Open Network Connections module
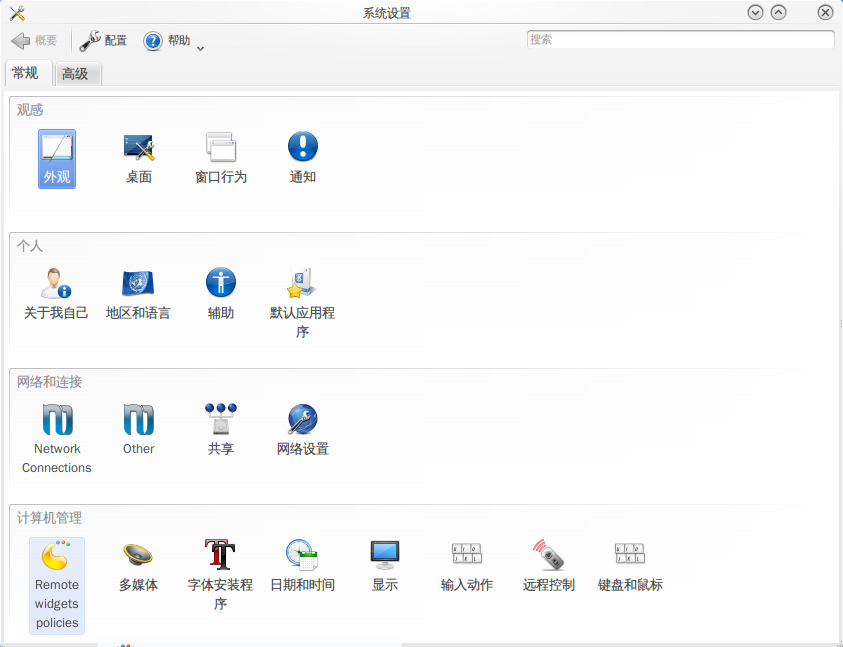Viewport: 843px width, 647px height. (x=57, y=439)
